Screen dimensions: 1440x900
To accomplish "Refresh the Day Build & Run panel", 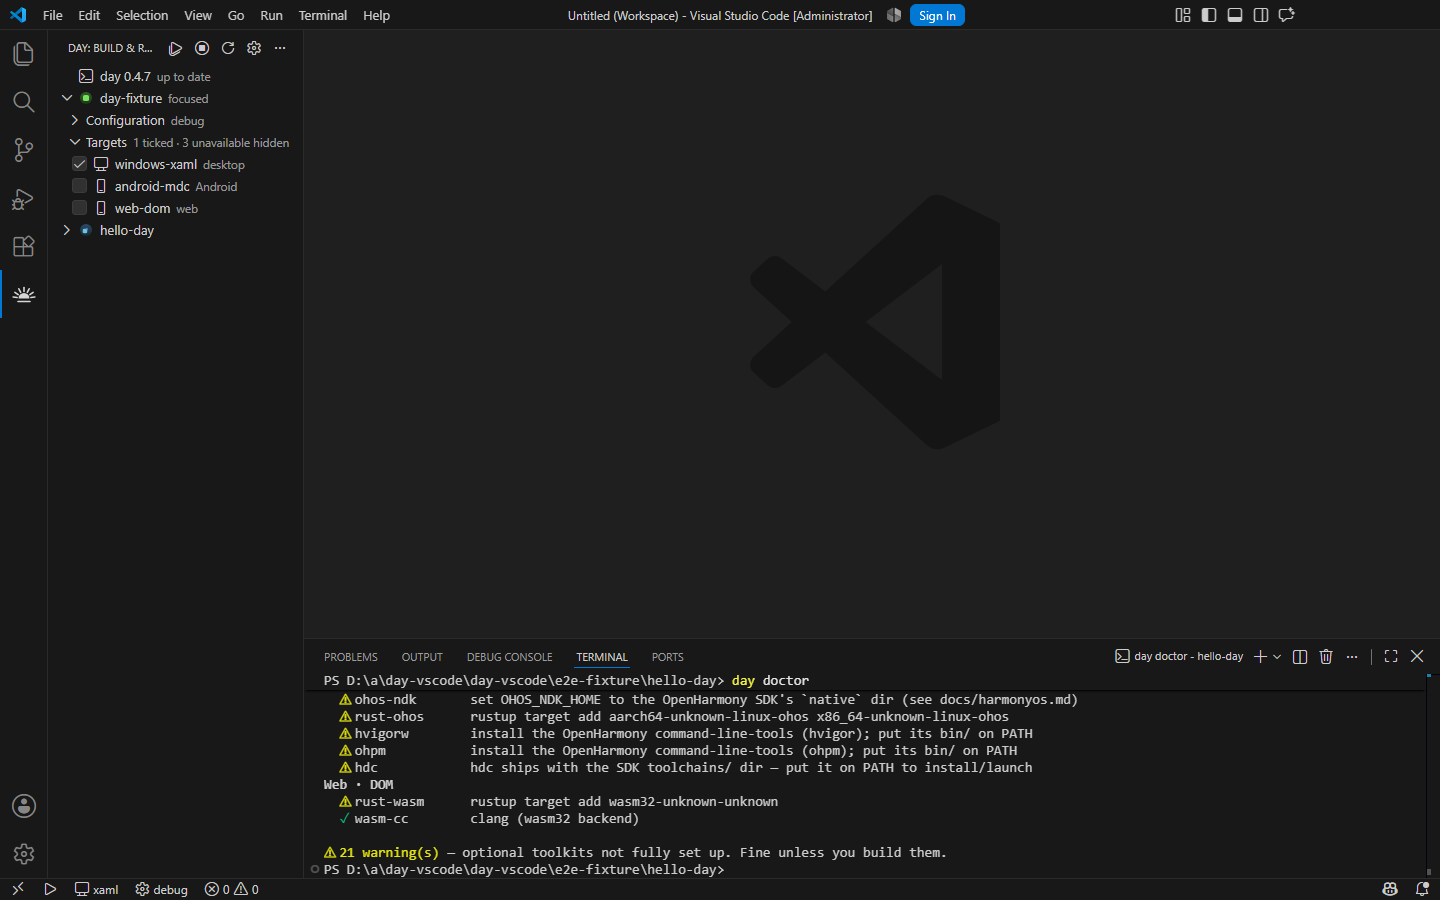I will point(228,48).
